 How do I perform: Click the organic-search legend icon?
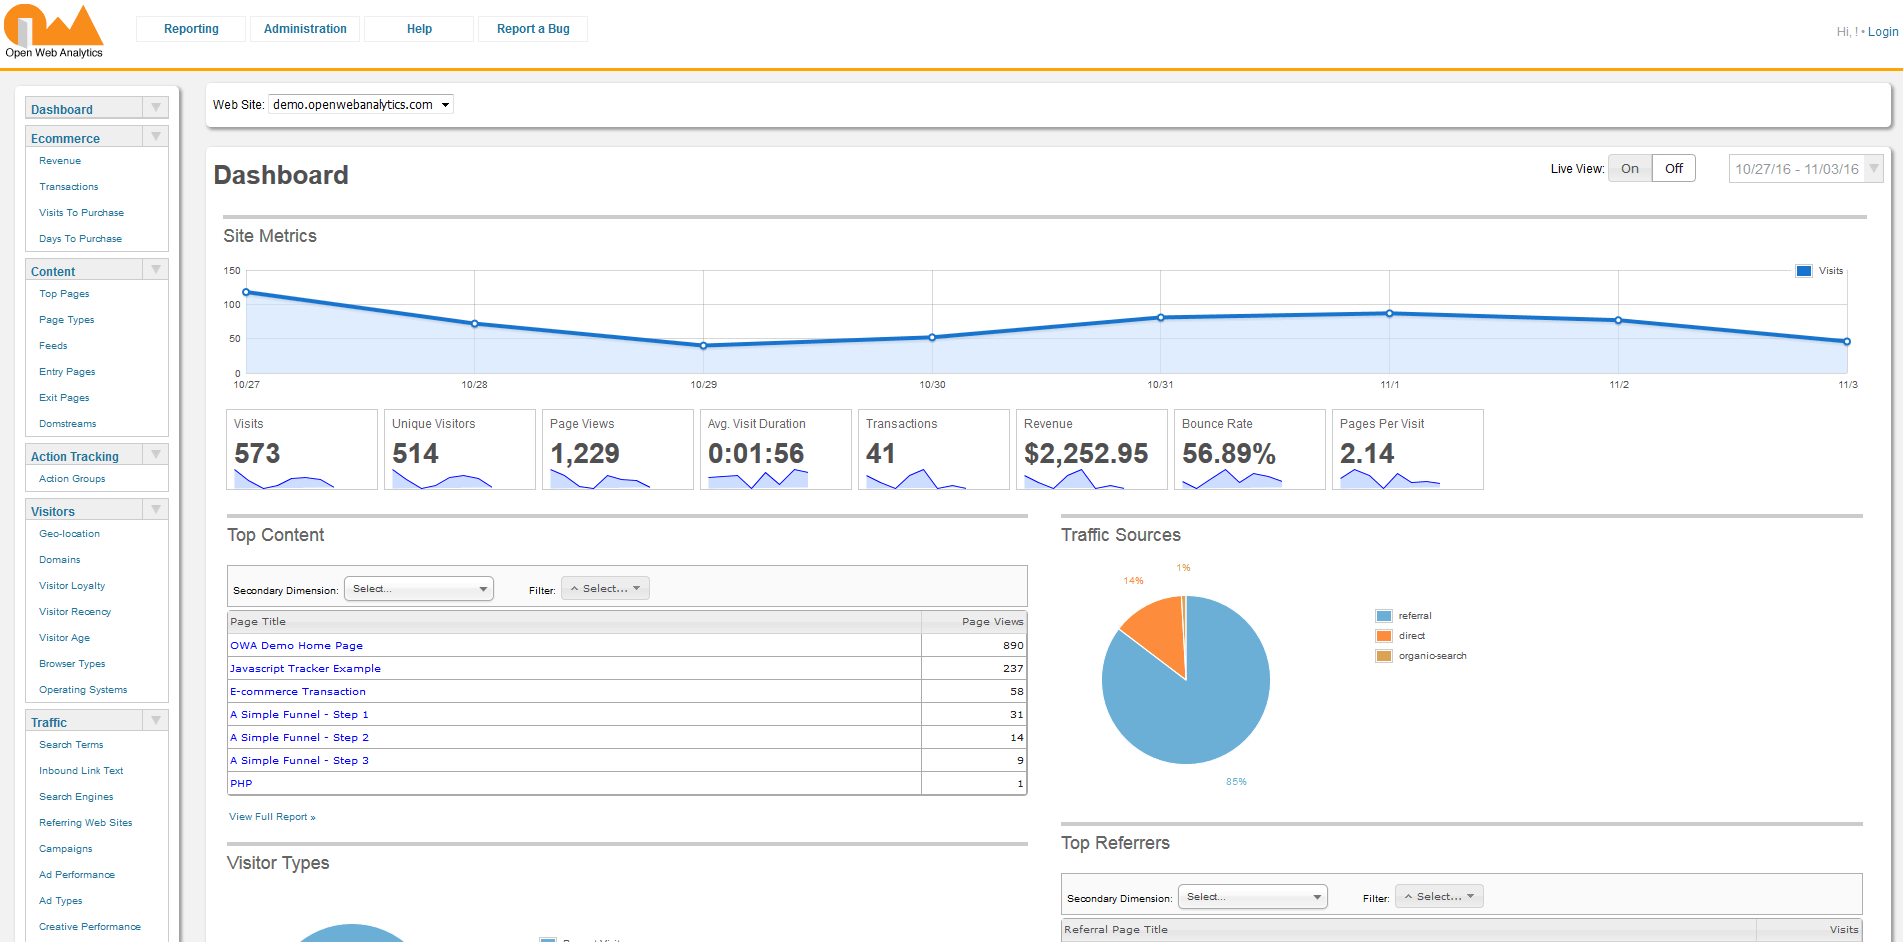[1383, 656]
